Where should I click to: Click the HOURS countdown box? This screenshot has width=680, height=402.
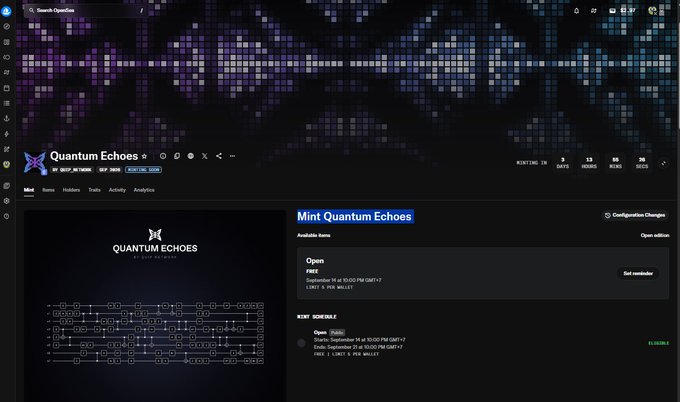click(x=589, y=163)
